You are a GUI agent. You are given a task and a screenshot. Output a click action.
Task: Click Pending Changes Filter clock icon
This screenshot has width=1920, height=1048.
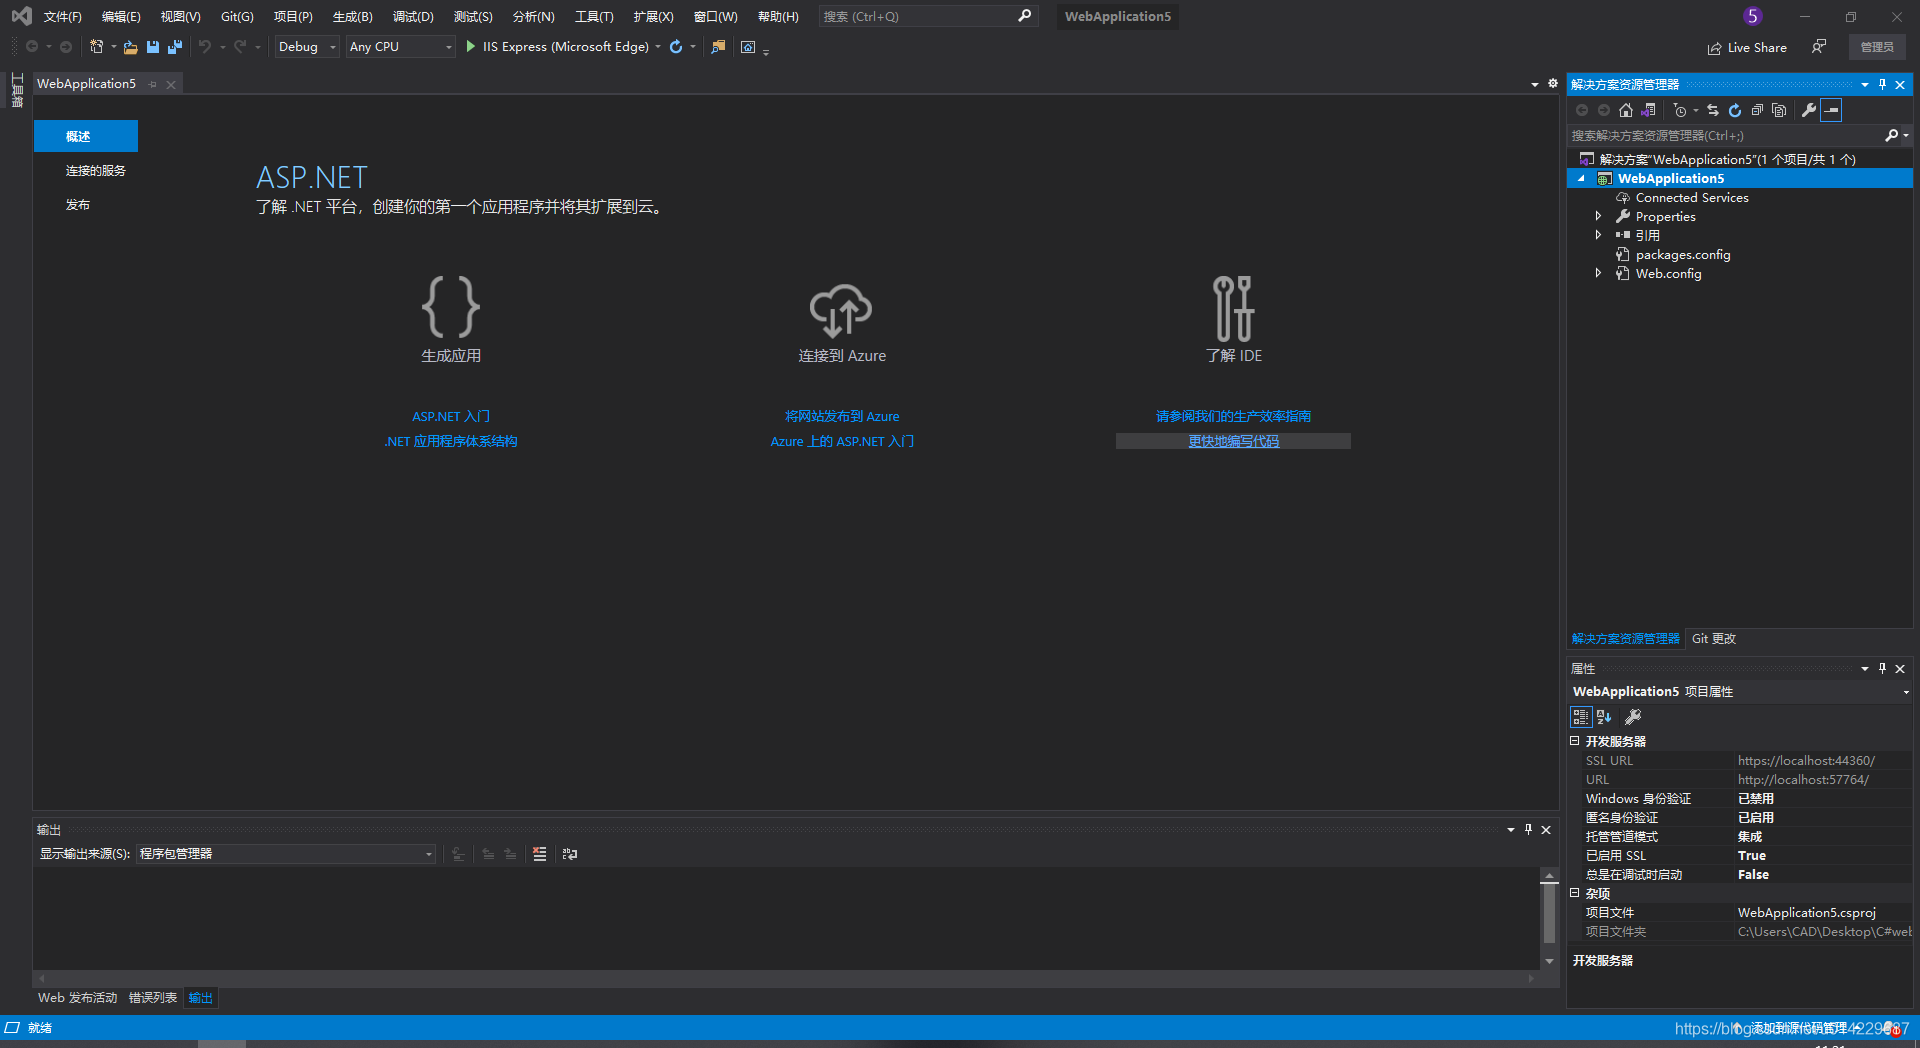tap(1680, 110)
